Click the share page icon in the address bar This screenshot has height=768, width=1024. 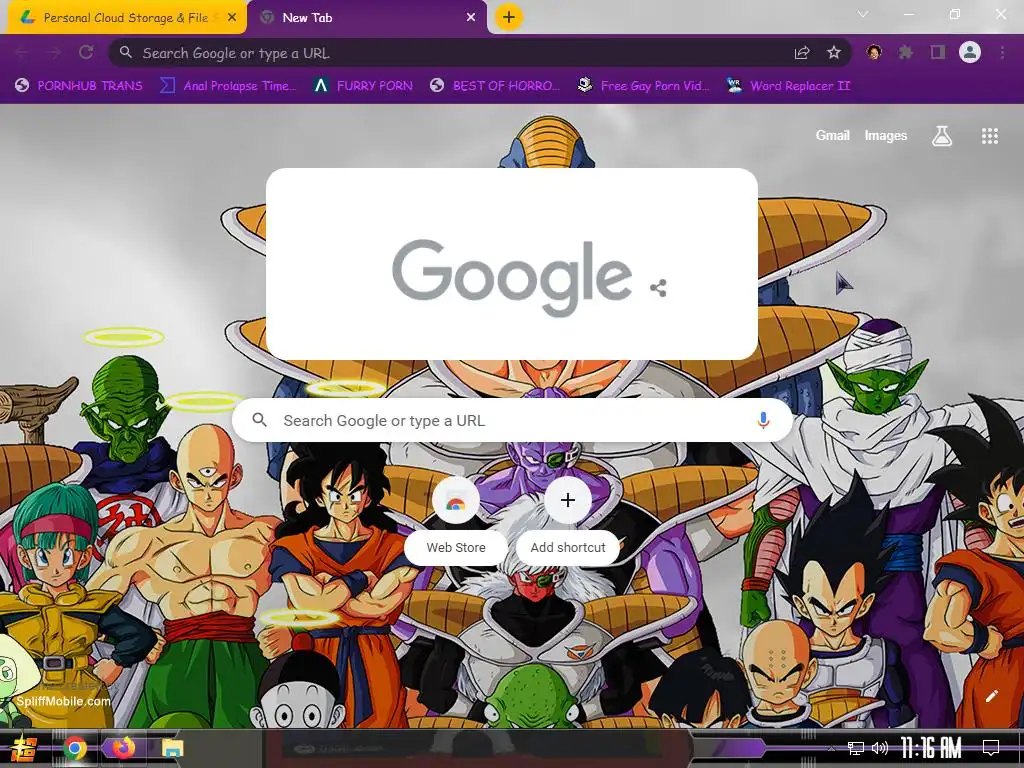pos(802,53)
